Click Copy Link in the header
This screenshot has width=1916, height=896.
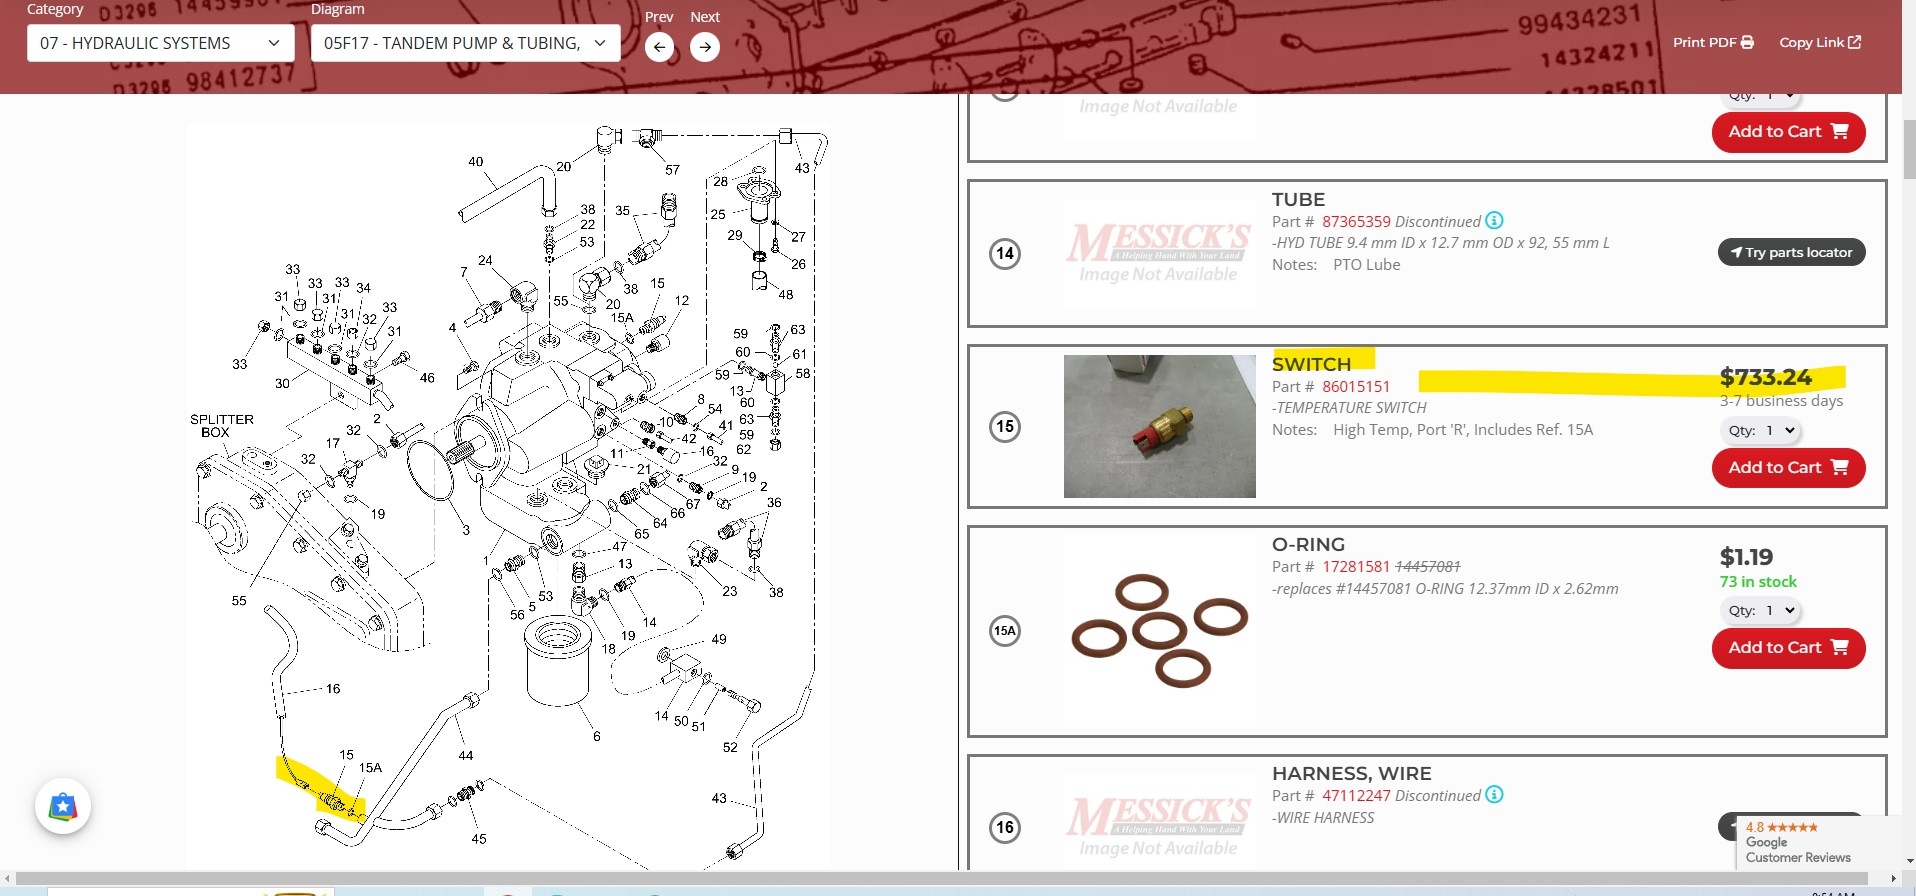click(x=1820, y=42)
